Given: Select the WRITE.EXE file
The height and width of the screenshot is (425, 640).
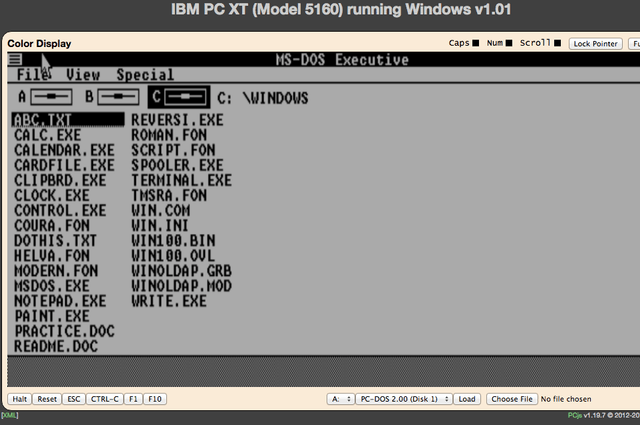Looking at the screenshot, I should coord(169,301).
